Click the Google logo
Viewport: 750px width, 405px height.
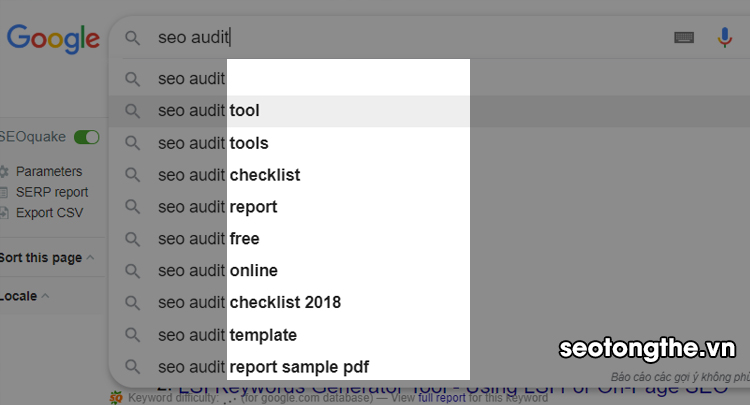pyautogui.click(x=52, y=39)
